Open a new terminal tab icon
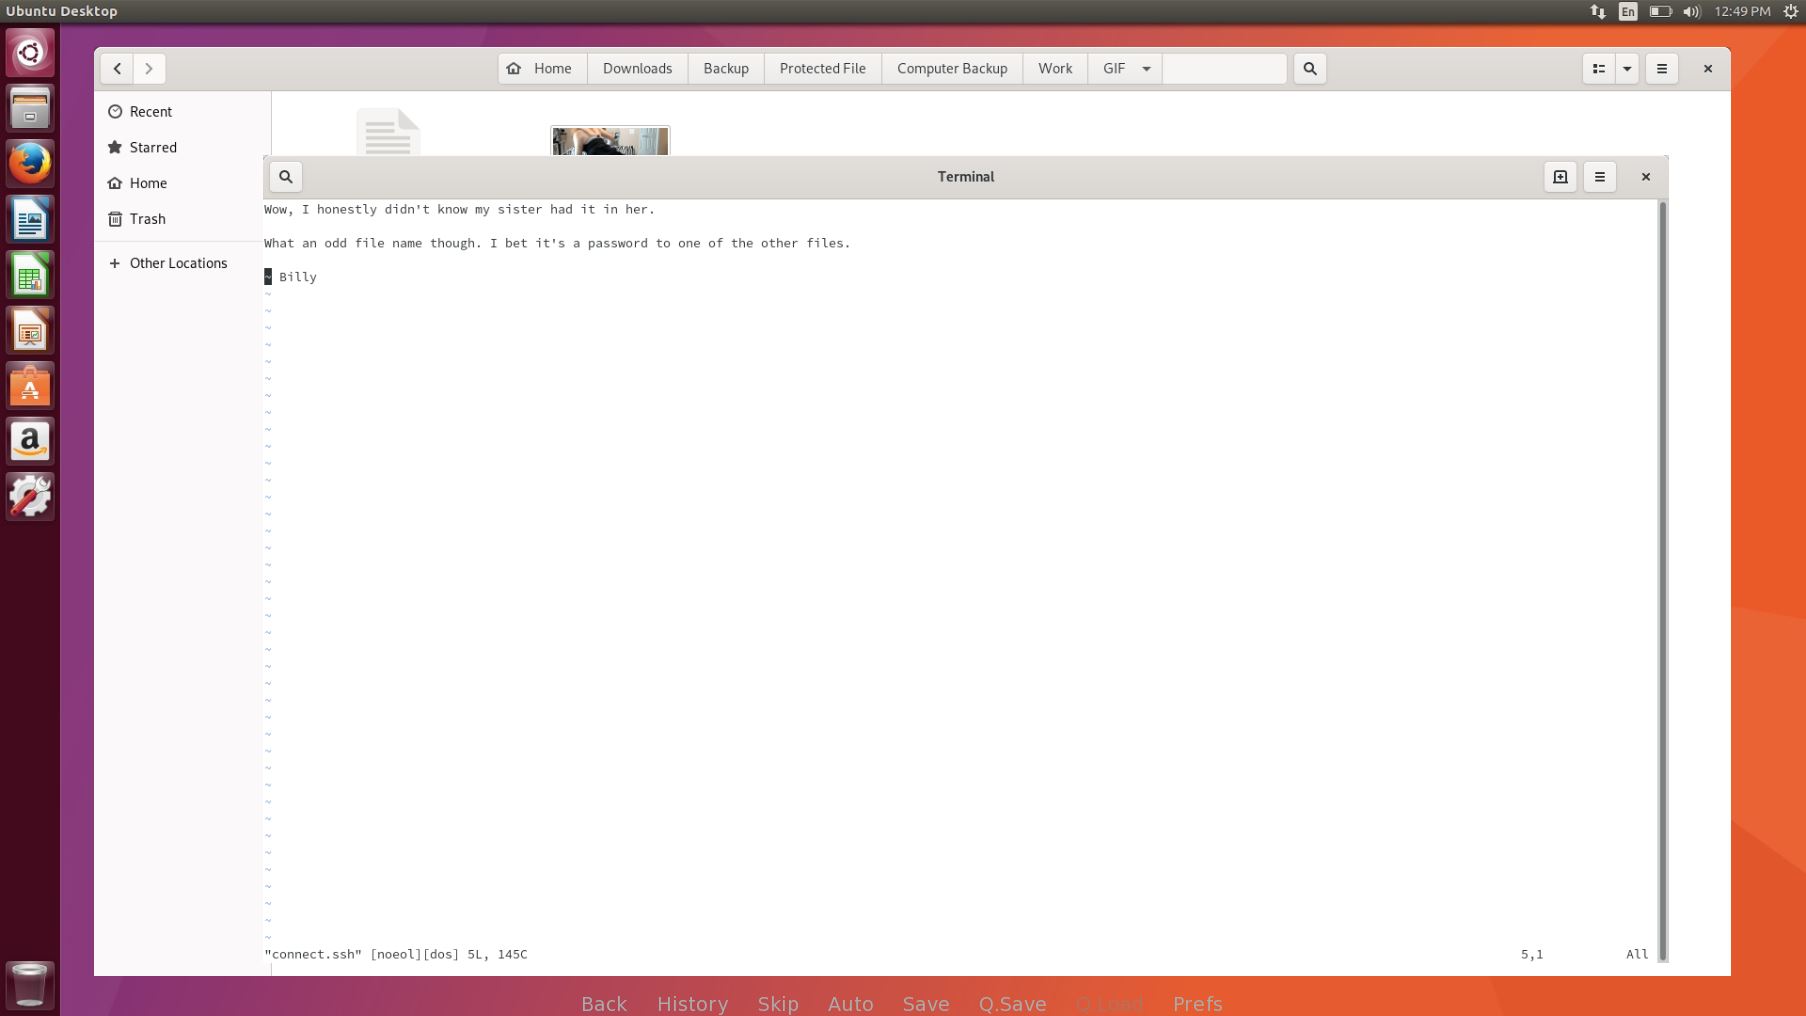Image resolution: width=1806 pixels, height=1016 pixels. tap(1560, 177)
